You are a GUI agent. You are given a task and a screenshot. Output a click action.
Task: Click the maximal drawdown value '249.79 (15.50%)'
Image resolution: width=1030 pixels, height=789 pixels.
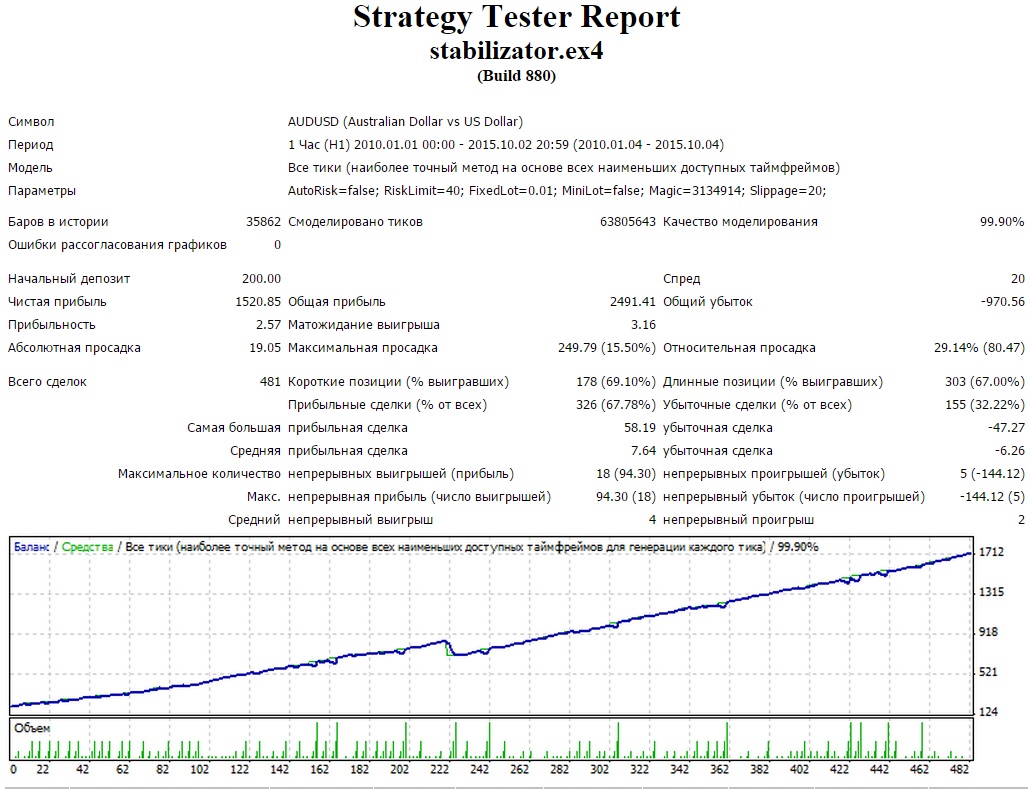click(x=607, y=348)
